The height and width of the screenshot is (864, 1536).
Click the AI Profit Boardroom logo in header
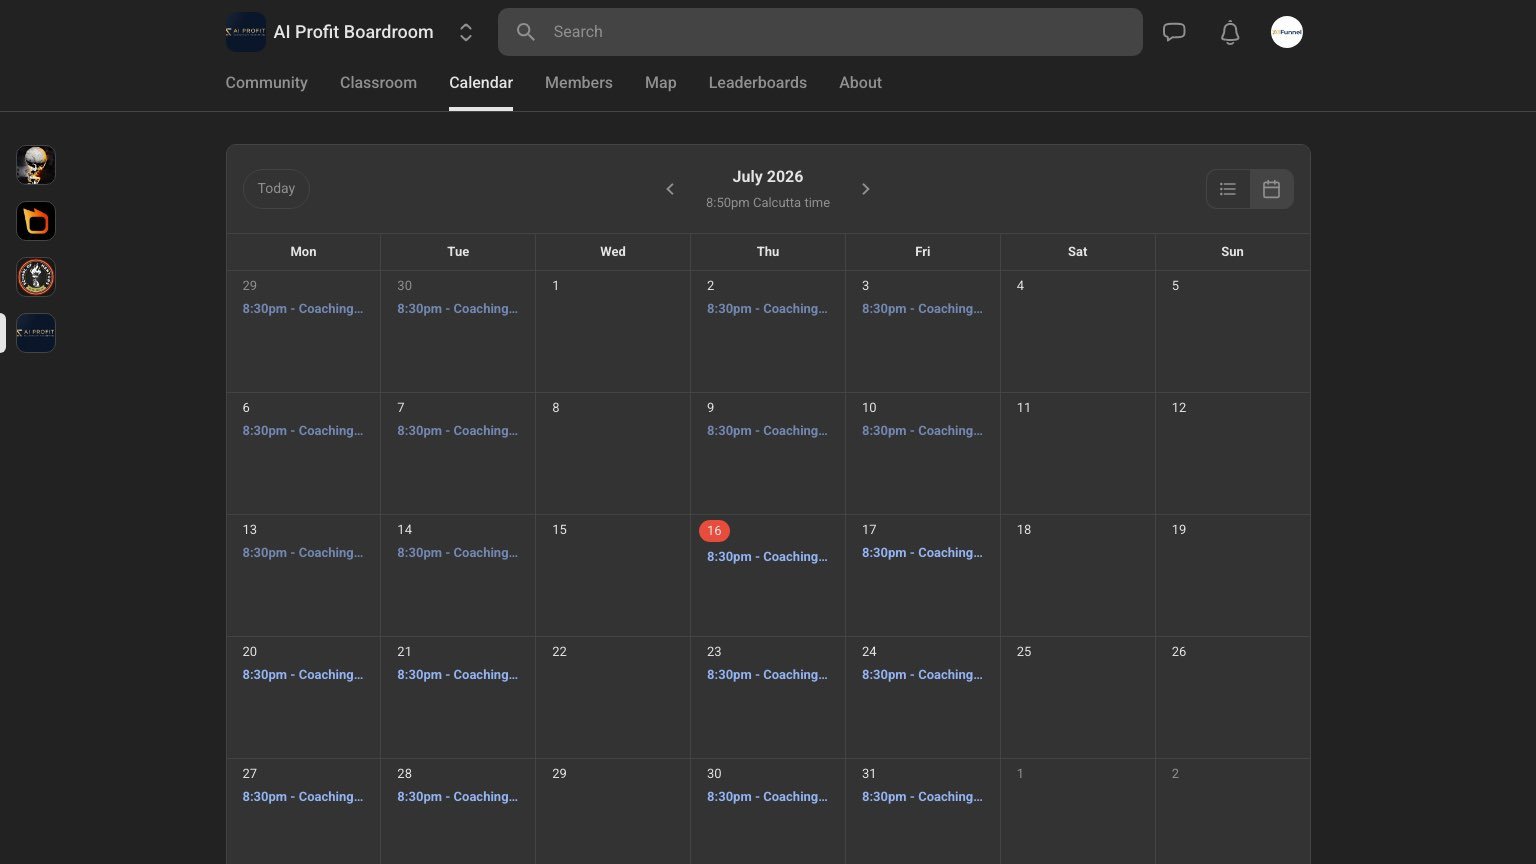pyautogui.click(x=245, y=32)
